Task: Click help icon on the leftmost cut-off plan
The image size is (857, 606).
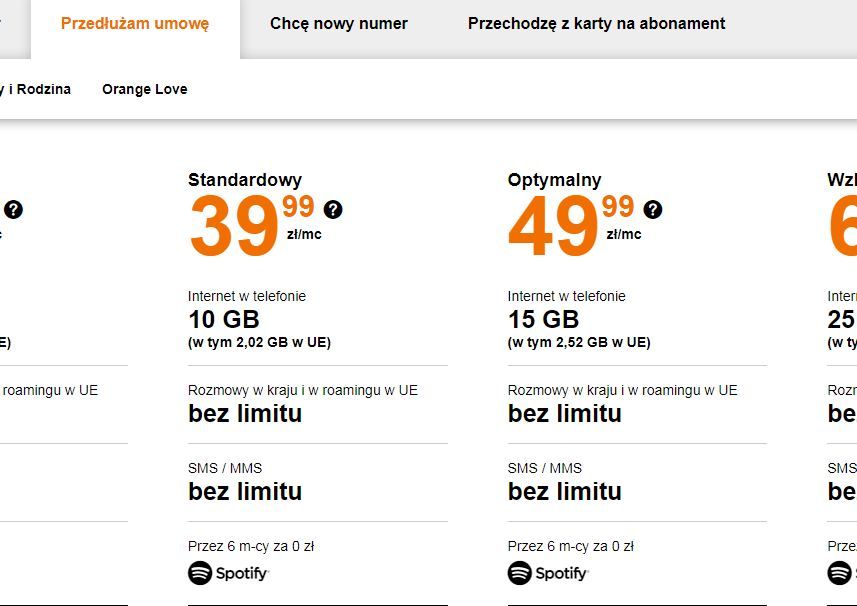Action: coord(13,210)
